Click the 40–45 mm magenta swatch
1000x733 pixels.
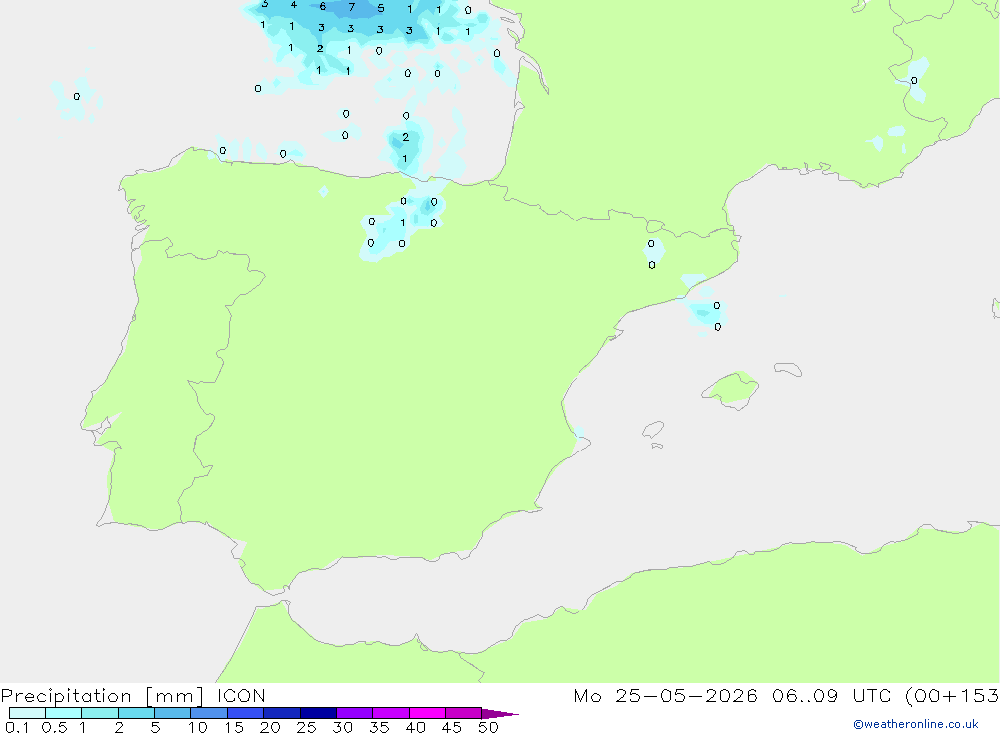pyautogui.click(x=427, y=713)
